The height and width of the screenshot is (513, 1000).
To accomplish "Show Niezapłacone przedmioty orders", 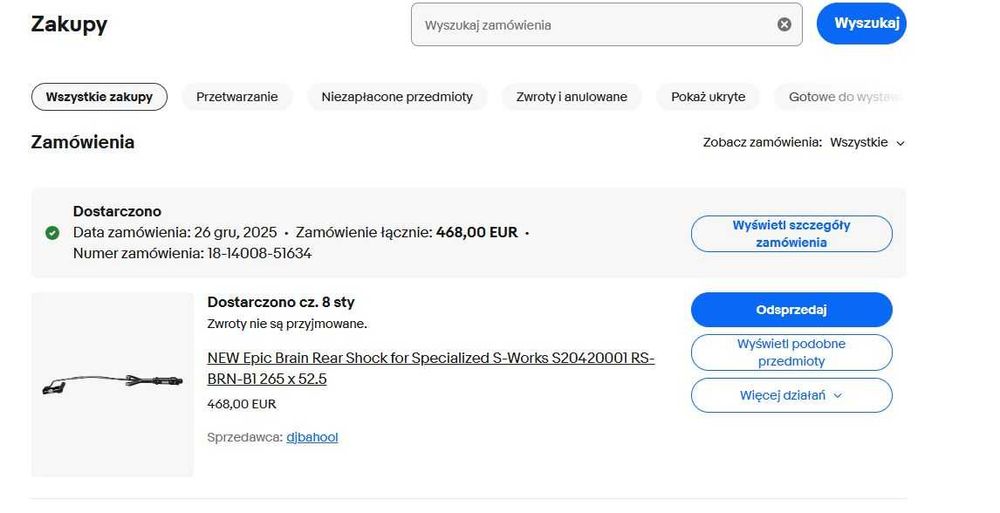I will (397, 97).
